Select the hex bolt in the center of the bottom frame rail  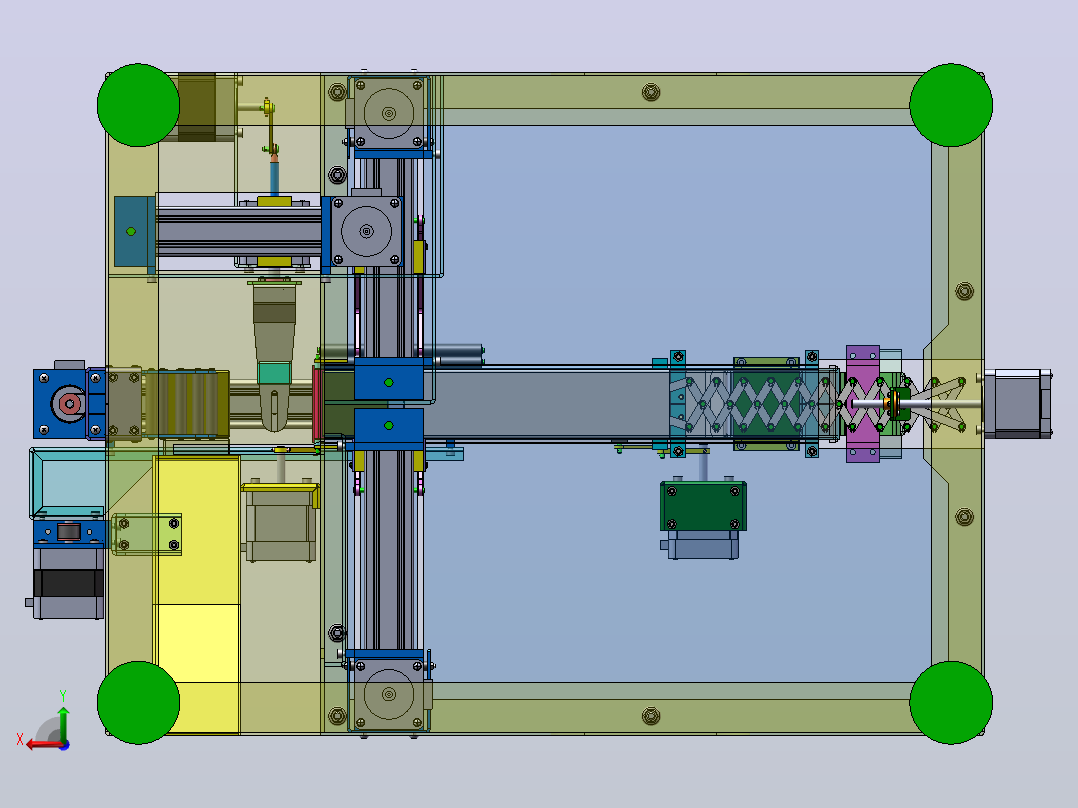click(651, 717)
